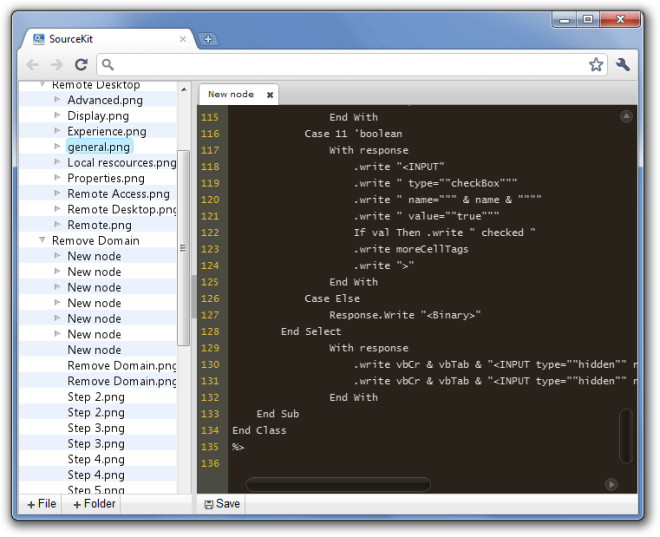Close the SourceKit browser tab
The image size is (660, 537).
(183, 39)
